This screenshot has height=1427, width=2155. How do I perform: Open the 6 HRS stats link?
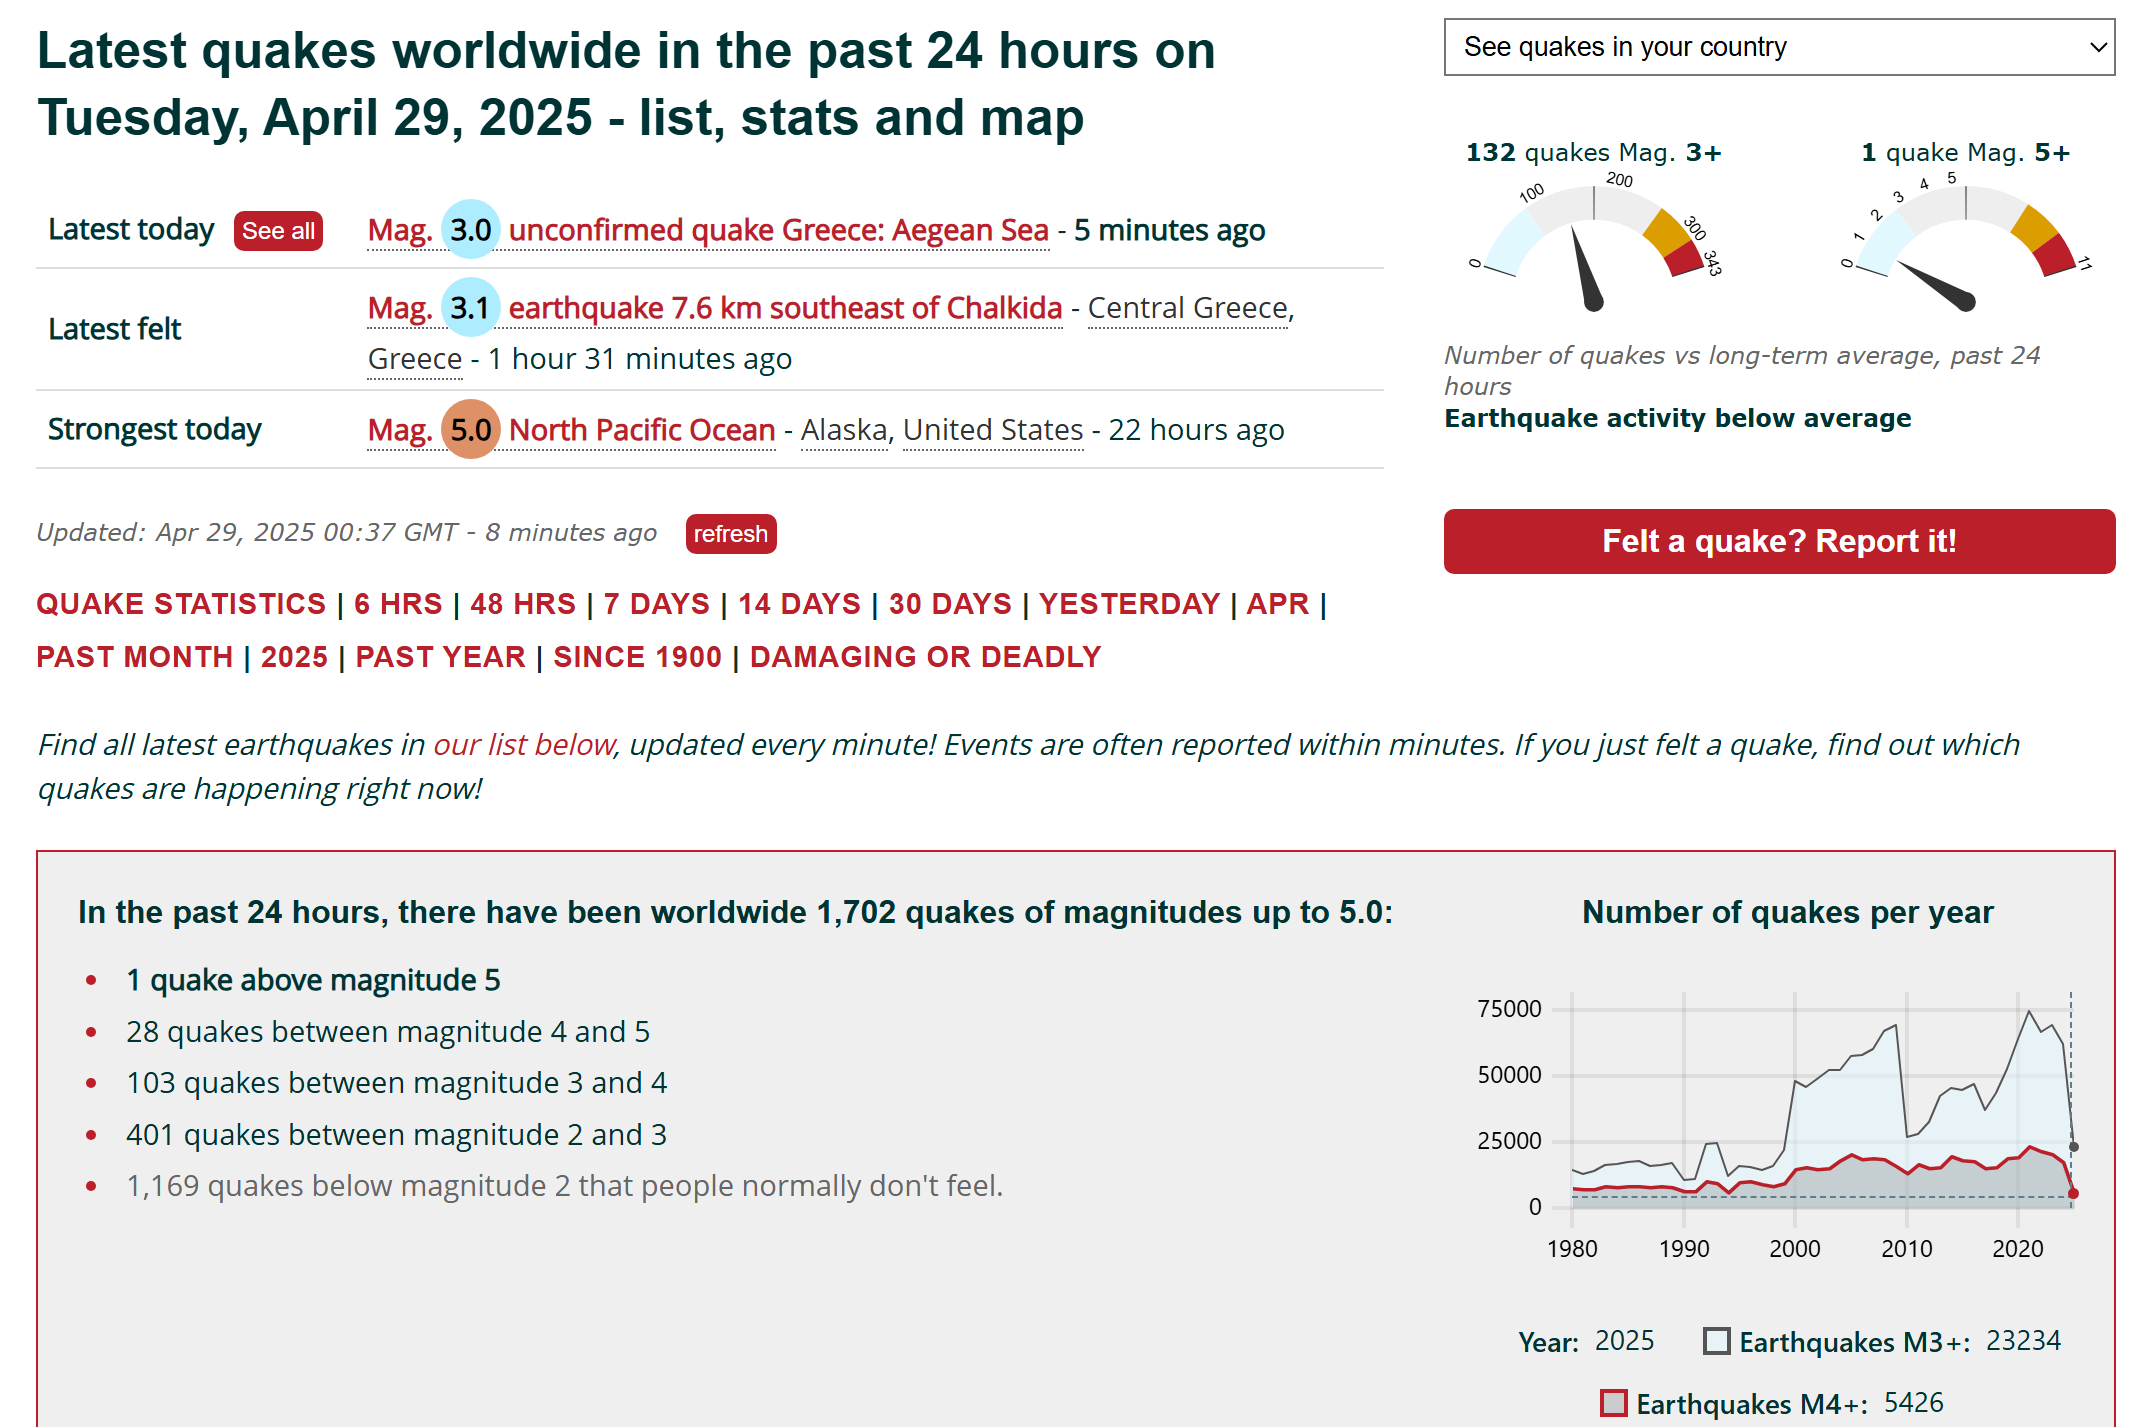pyautogui.click(x=398, y=604)
